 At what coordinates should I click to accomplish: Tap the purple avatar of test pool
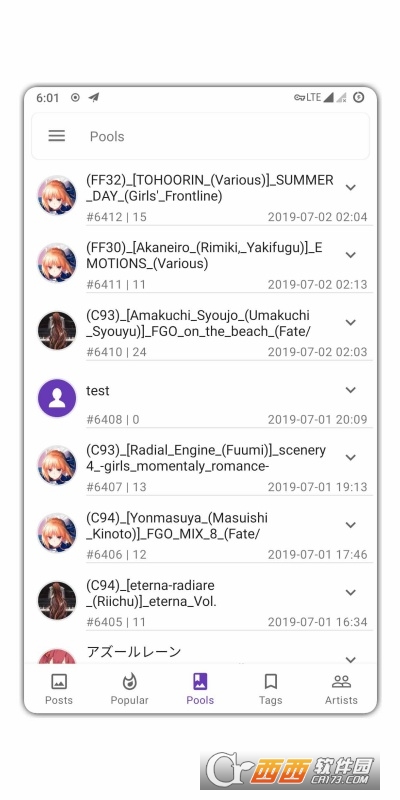(57, 398)
